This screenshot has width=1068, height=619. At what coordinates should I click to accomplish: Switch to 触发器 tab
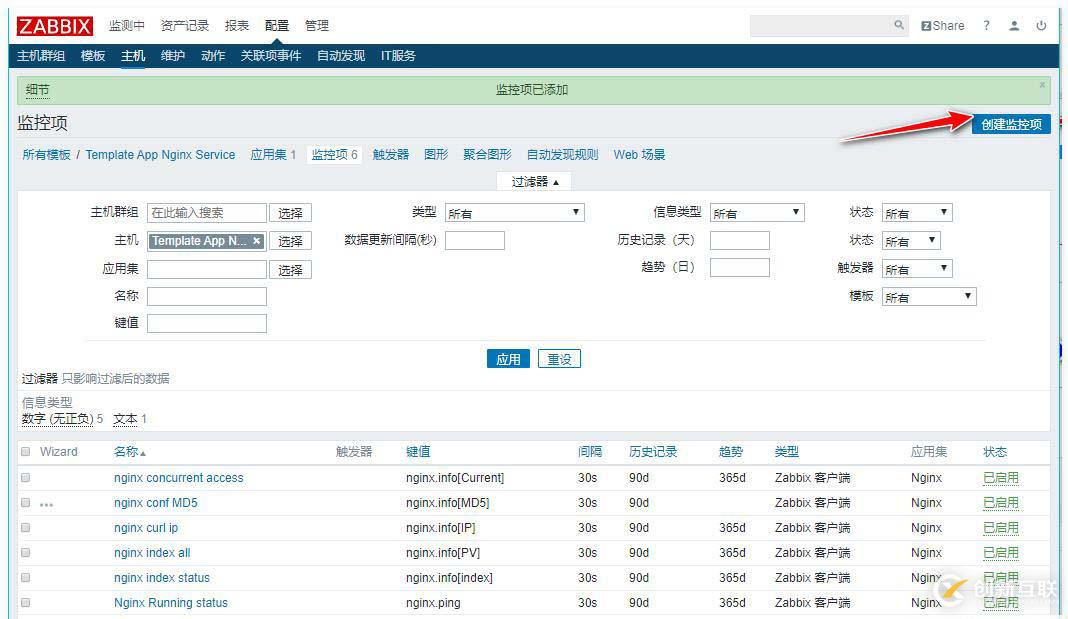coord(391,155)
